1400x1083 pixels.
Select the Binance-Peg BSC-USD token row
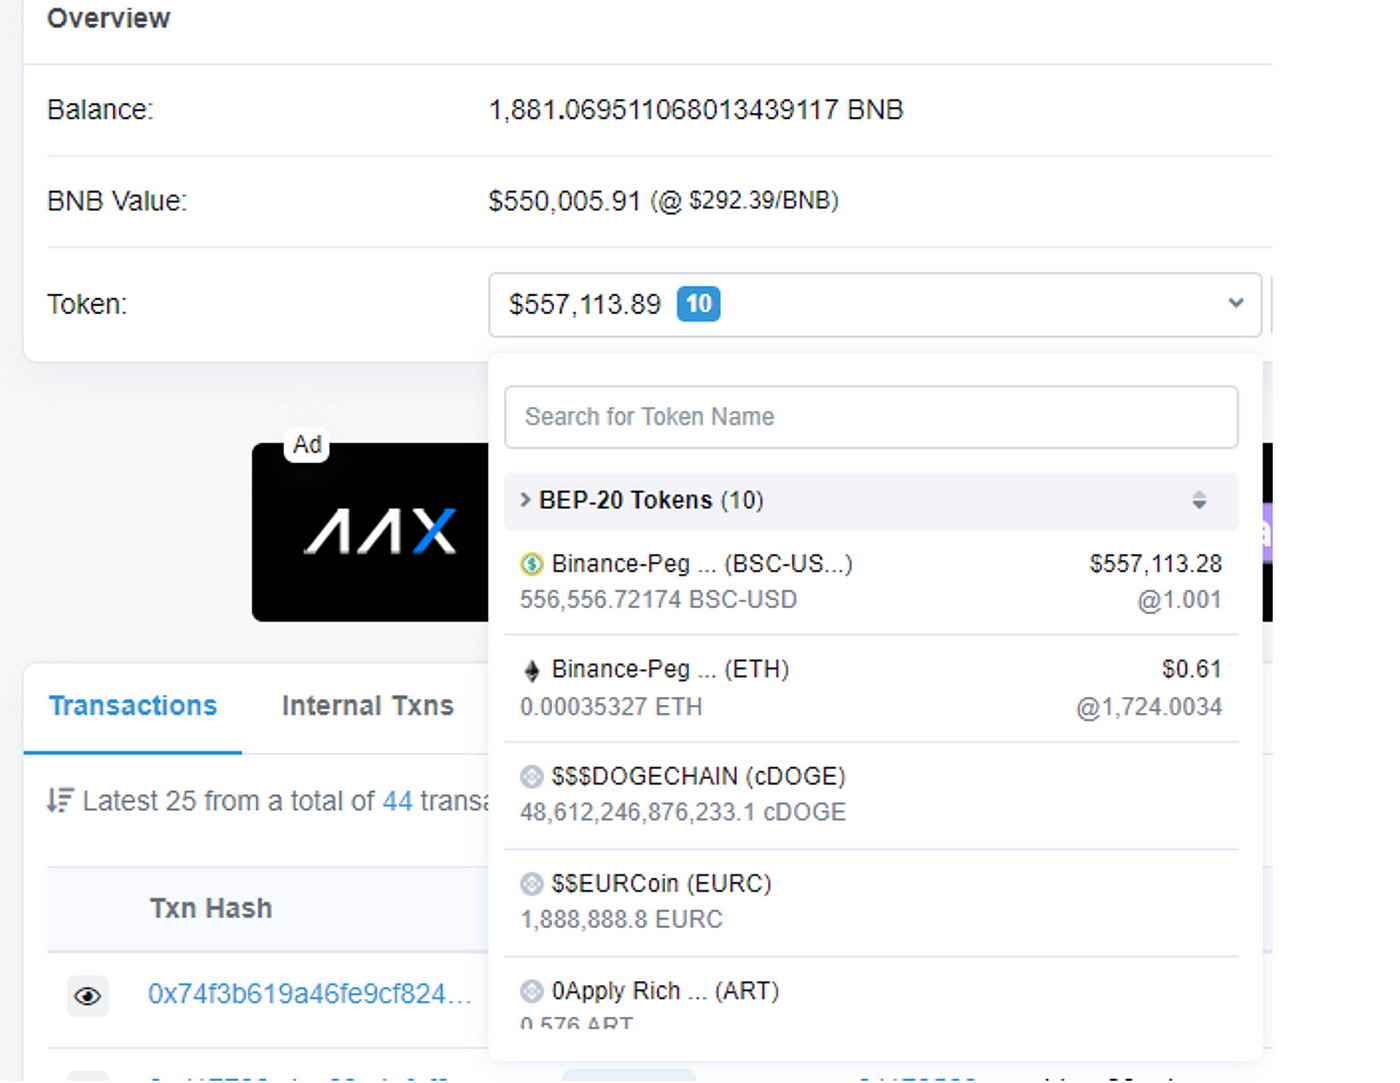871,582
